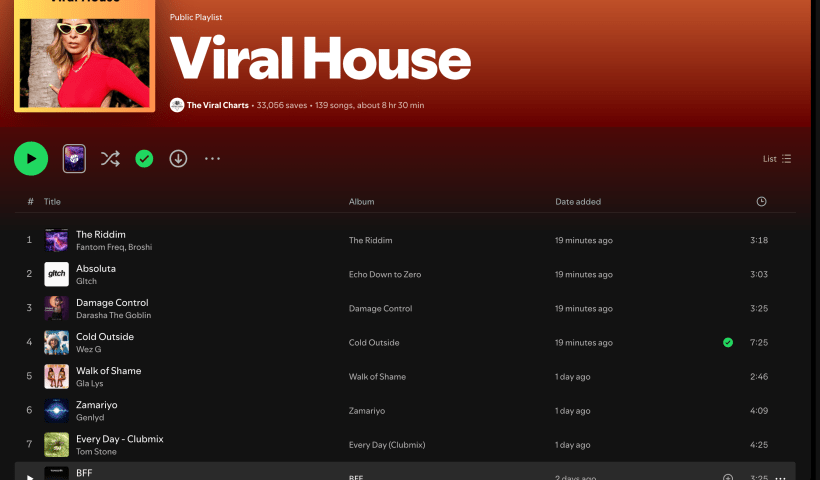Sort by the Date added column header
Viewport: 820px width, 480px height.
578,202
